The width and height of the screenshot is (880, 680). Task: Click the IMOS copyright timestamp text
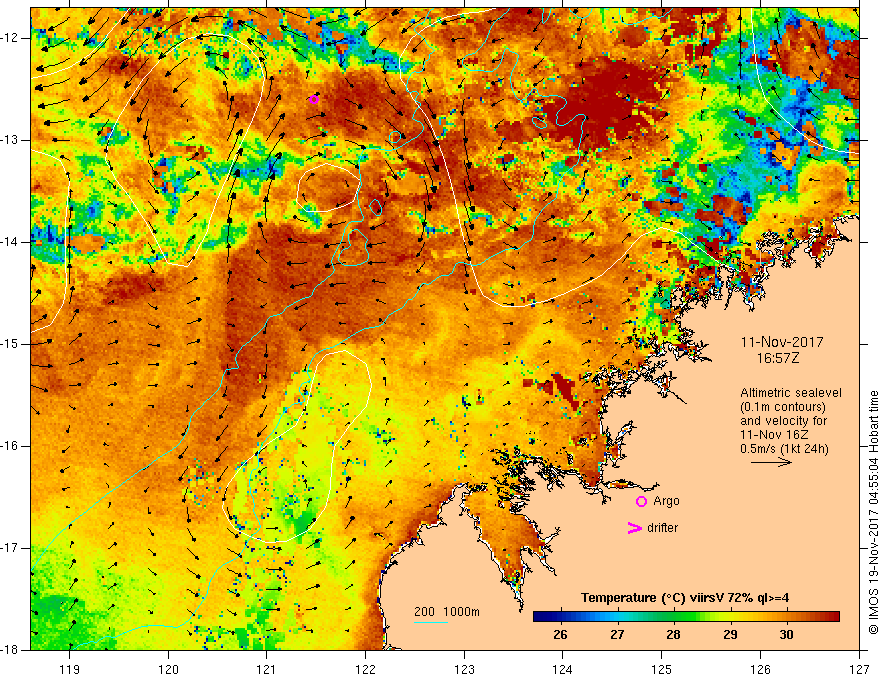[x=873, y=513]
